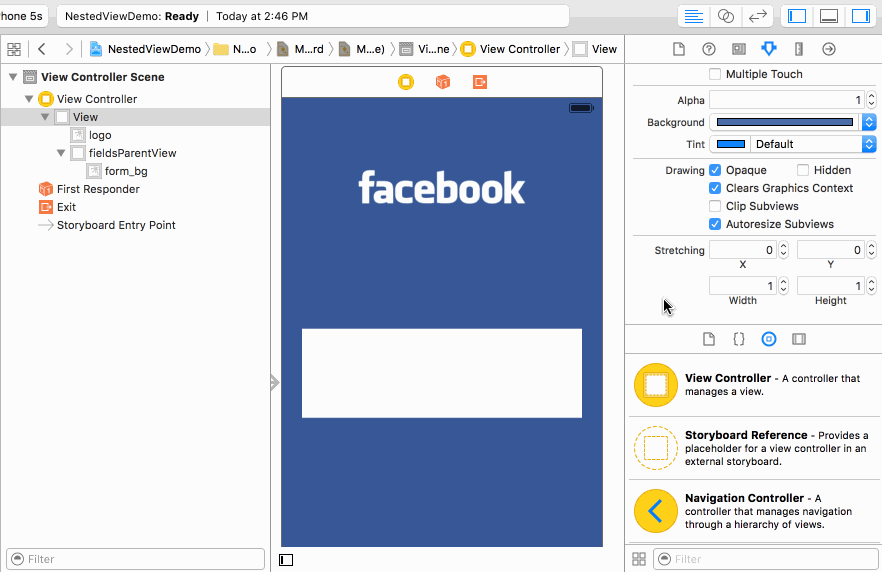The image size is (882, 572).
Task: Click the outline filter icon
Action: point(18,559)
